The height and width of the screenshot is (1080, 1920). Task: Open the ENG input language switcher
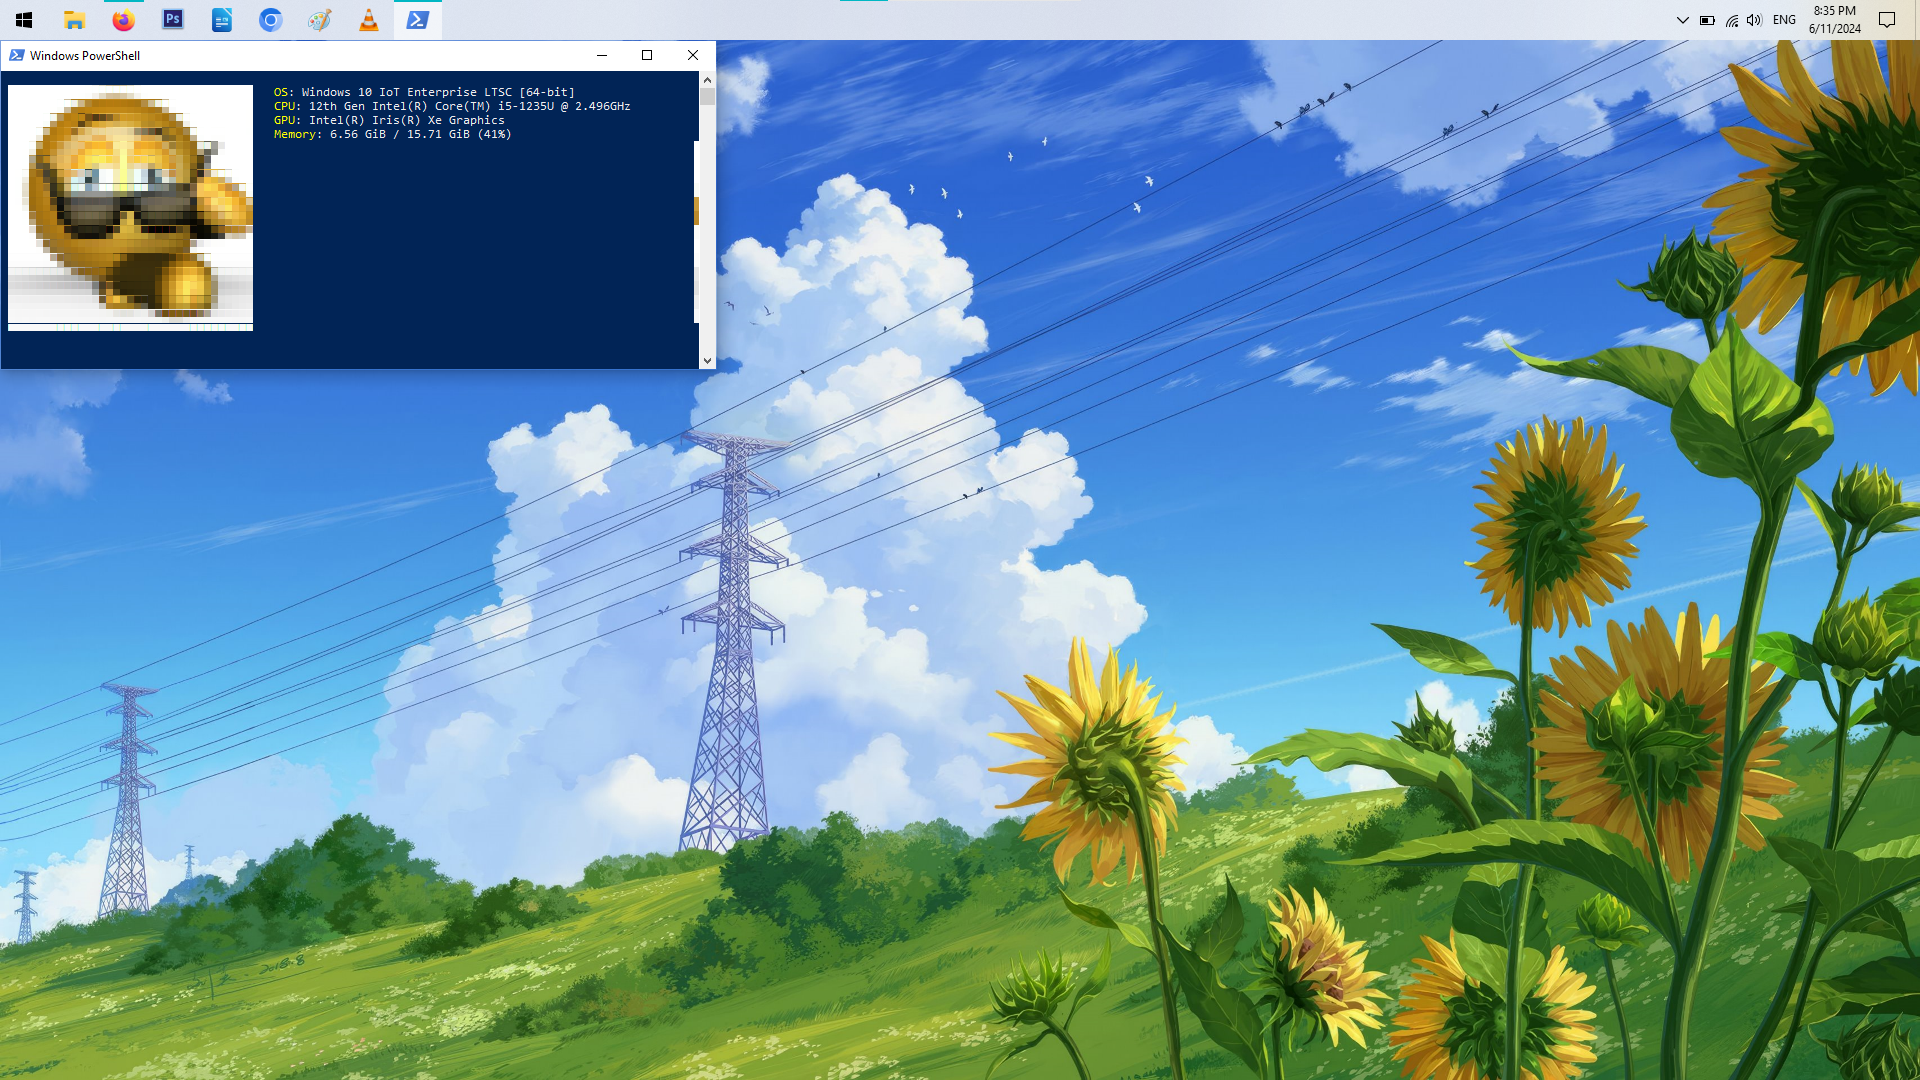pos(1784,20)
